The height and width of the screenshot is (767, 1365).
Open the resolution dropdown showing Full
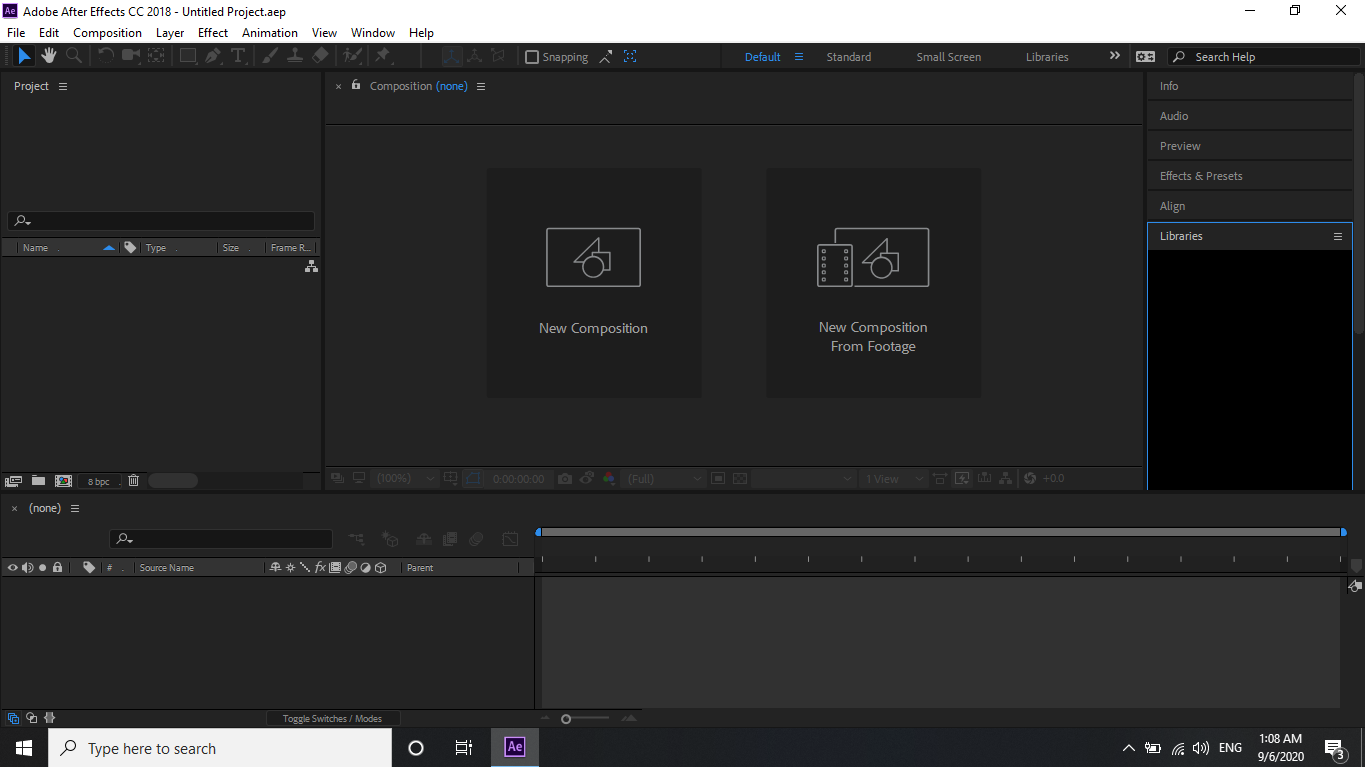(663, 478)
